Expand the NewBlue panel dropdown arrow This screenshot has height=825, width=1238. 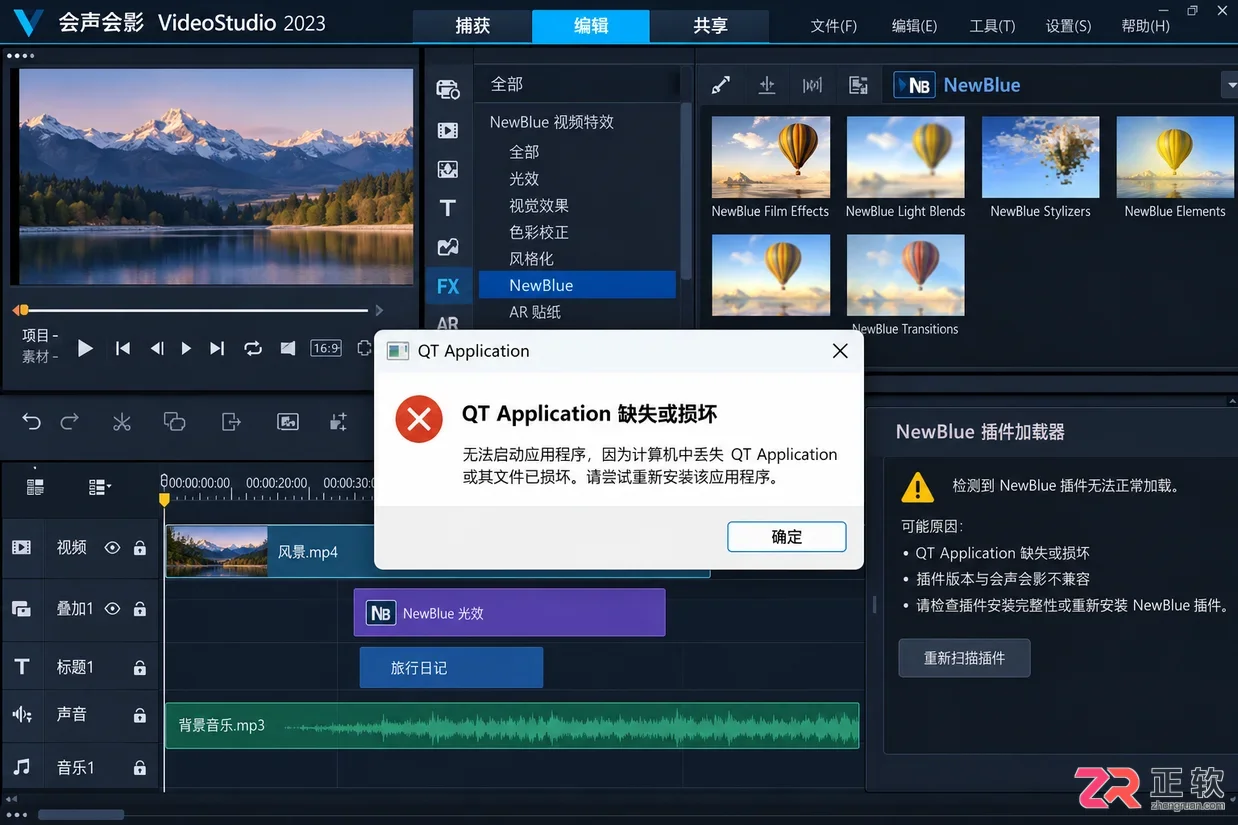[1229, 86]
